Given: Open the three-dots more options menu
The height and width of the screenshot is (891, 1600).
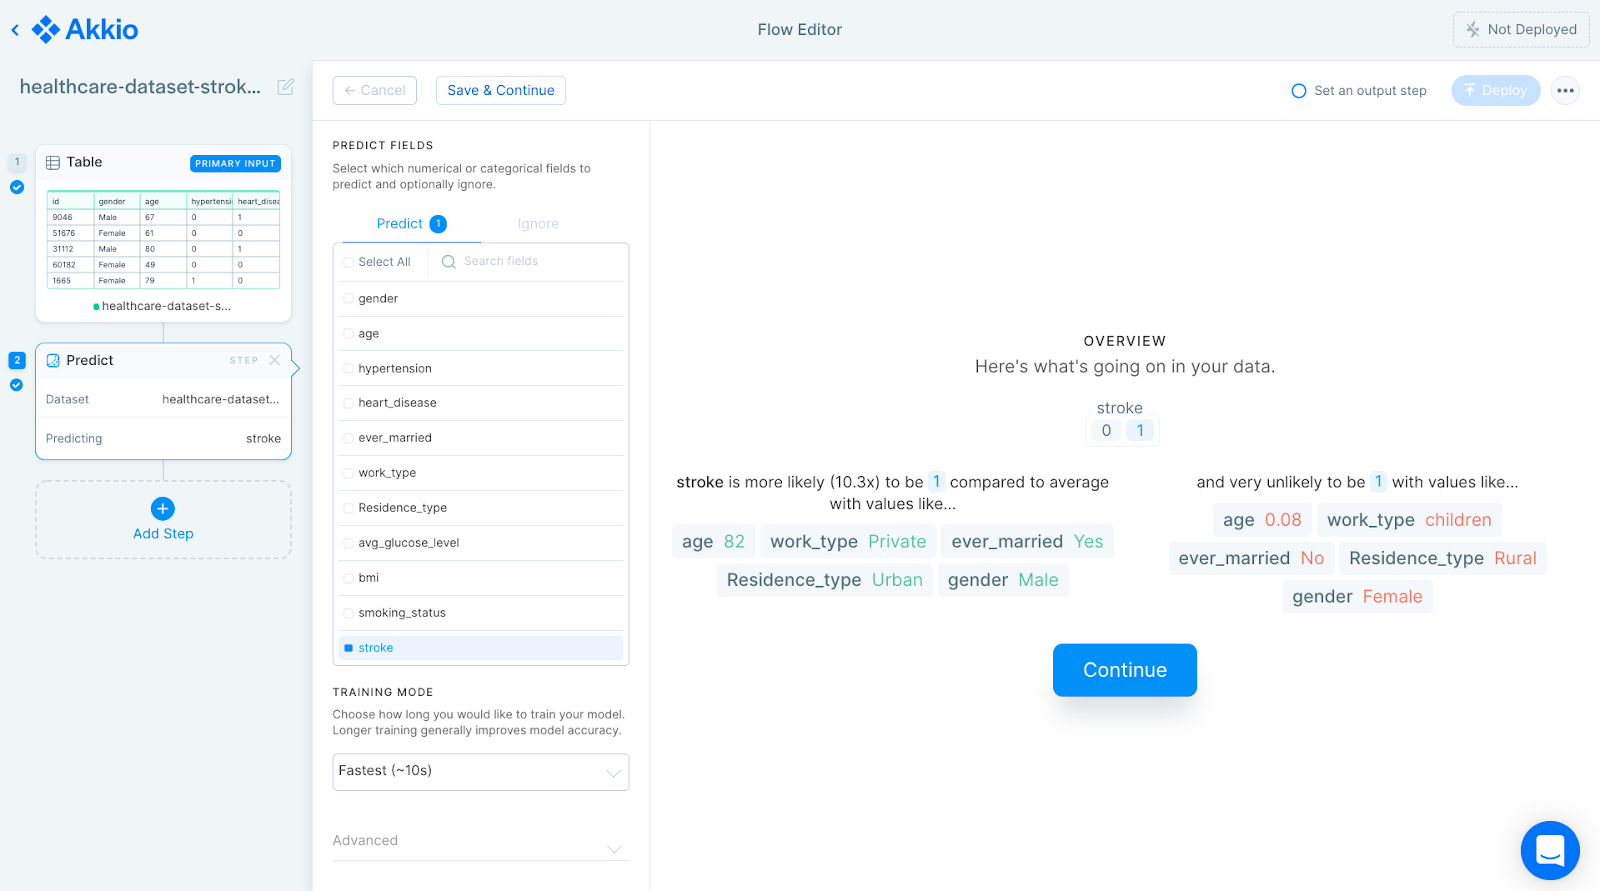Looking at the screenshot, I should click(1565, 90).
